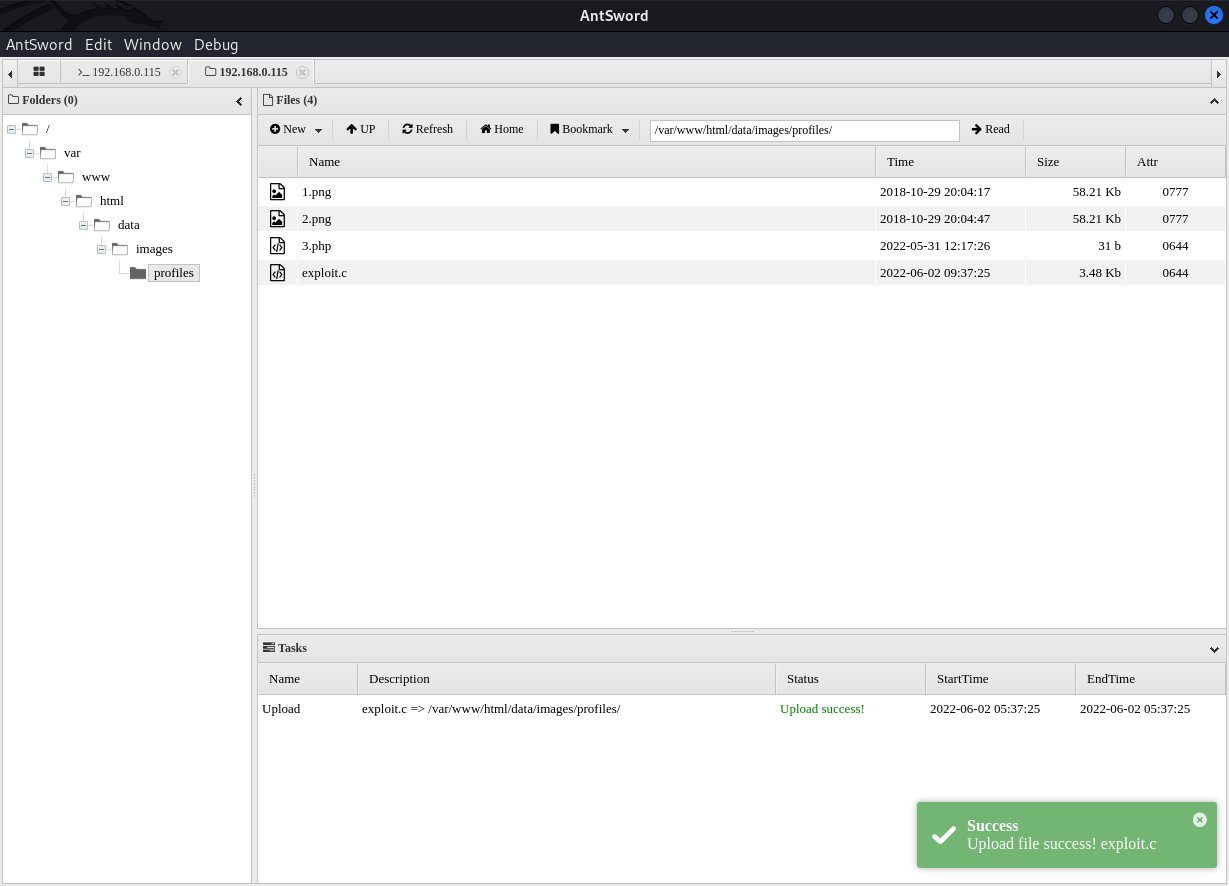Collapse the var tree node
Screen dimensions: 1229x886
pyautogui.click(x=29, y=153)
